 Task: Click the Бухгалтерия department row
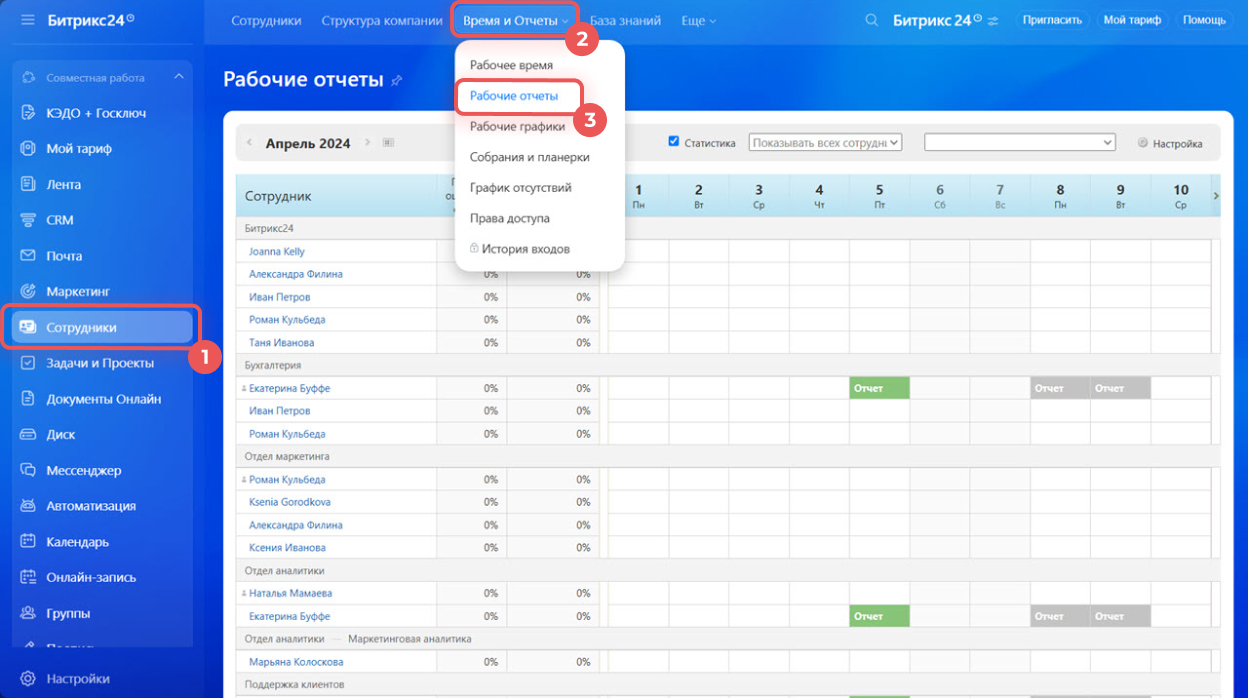pyautogui.click(x=728, y=366)
